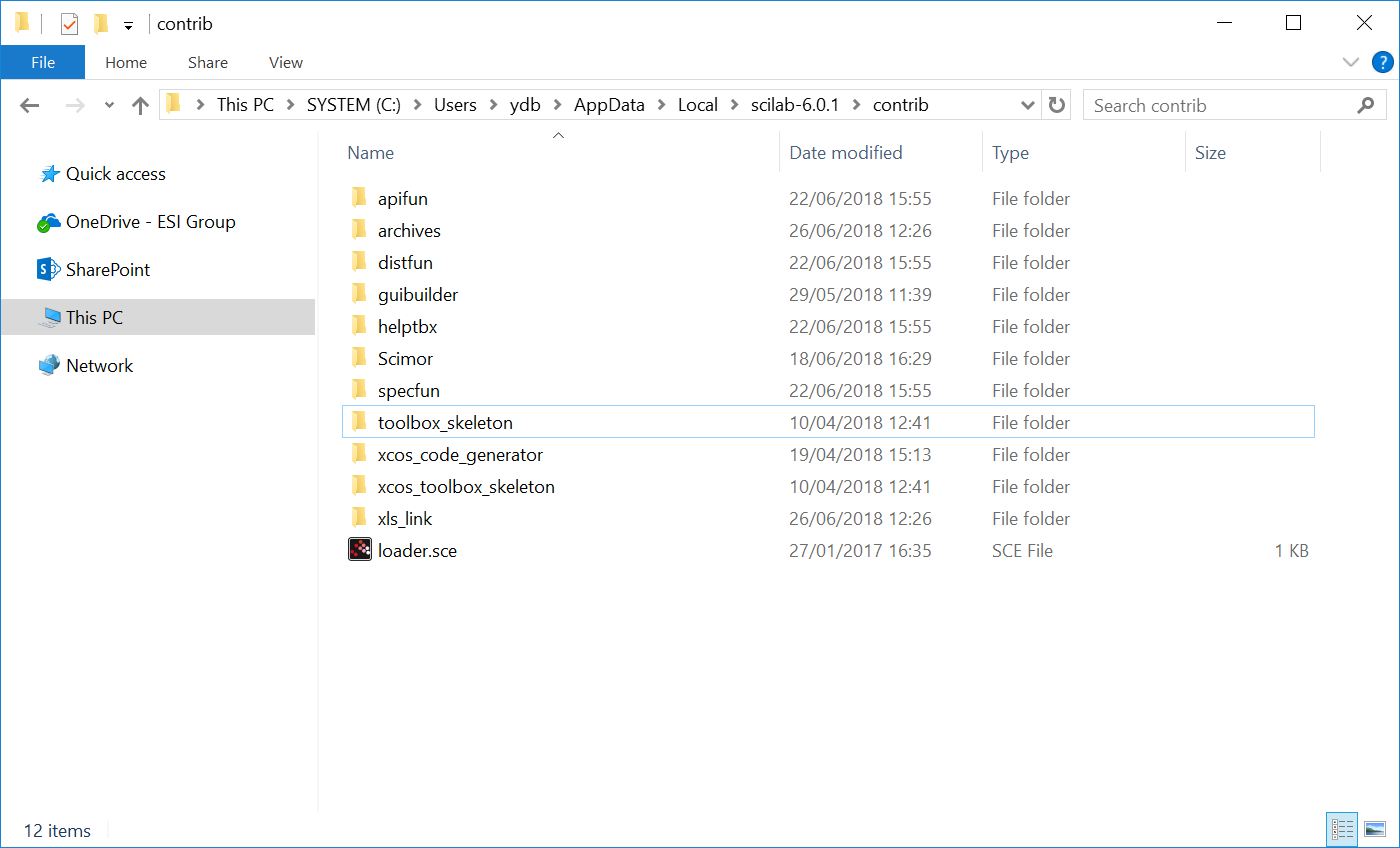Navigate to AppData breadcrumb
The height and width of the screenshot is (848, 1400).
609,105
